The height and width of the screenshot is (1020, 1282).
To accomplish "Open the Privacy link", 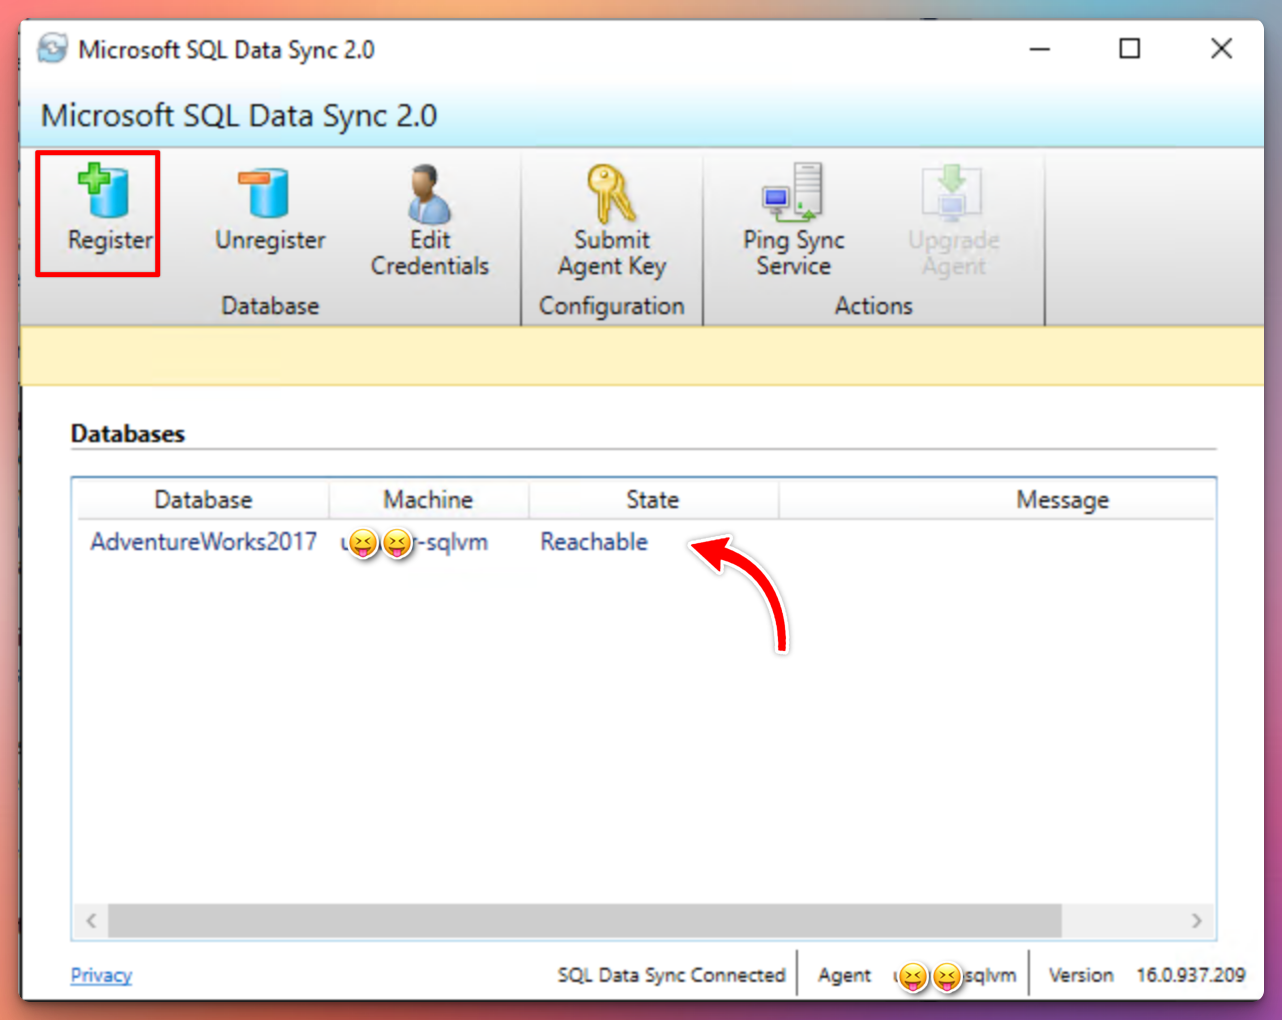I will [x=101, y=975].
